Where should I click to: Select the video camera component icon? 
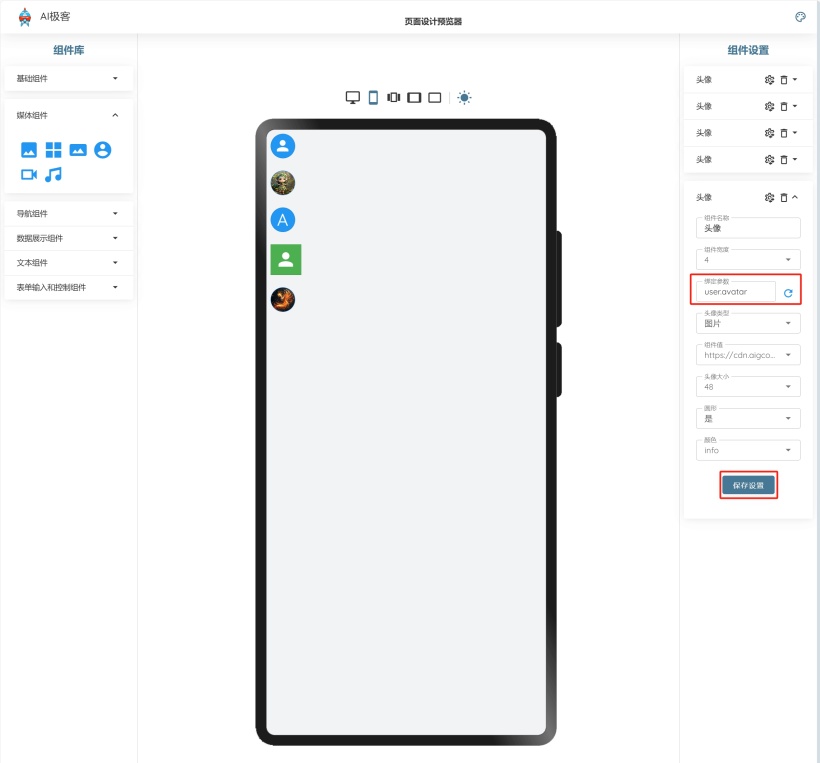pos(29,174)
